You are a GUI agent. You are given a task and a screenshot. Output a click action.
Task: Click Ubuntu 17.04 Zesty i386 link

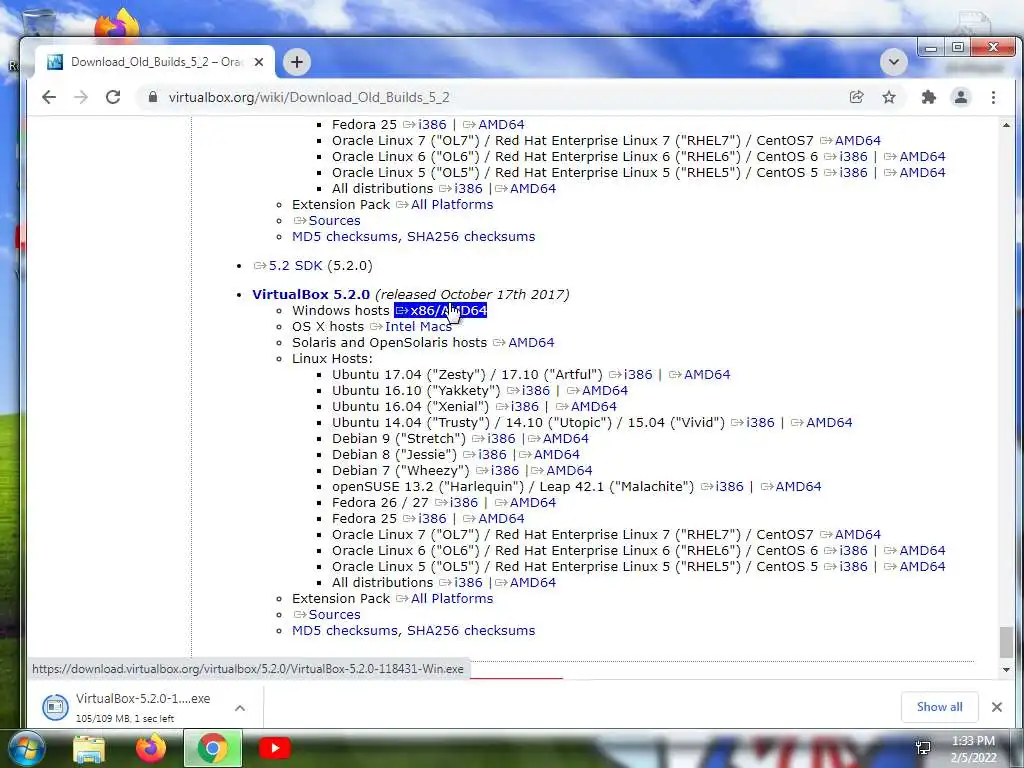tap(631, 374)
